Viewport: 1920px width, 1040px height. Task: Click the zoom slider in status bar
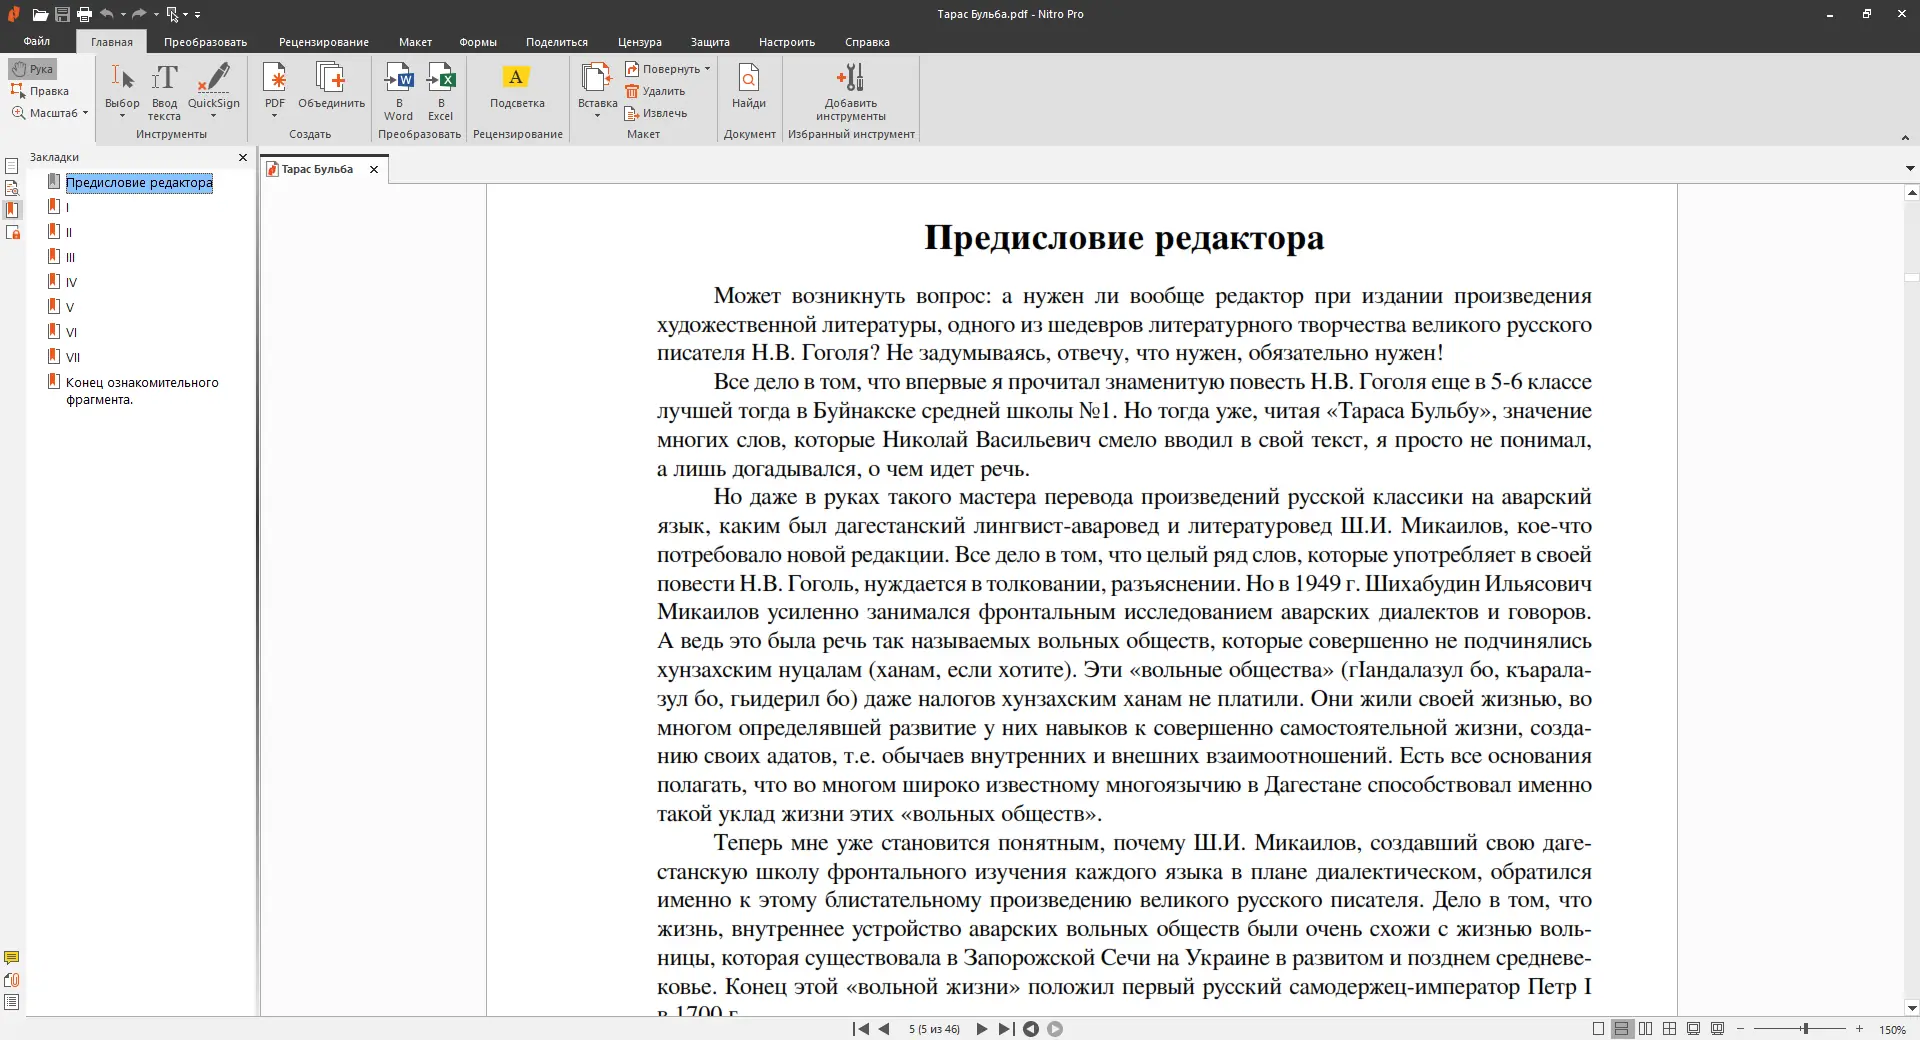coord(1804,1029)
